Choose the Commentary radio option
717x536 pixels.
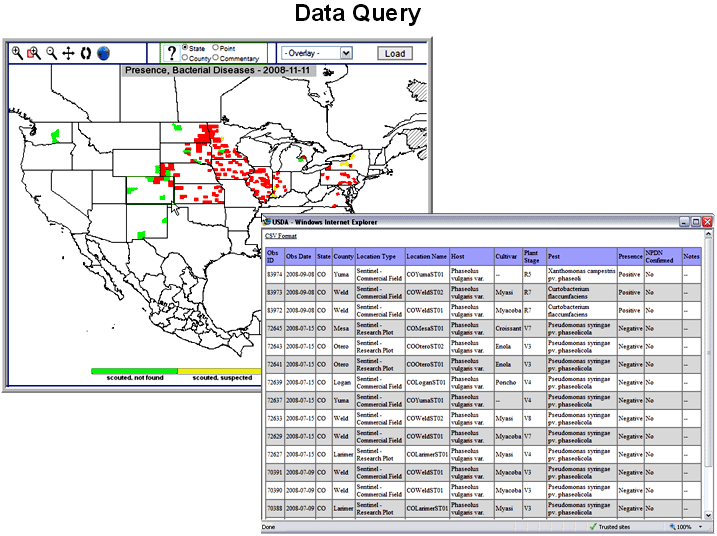215,59
